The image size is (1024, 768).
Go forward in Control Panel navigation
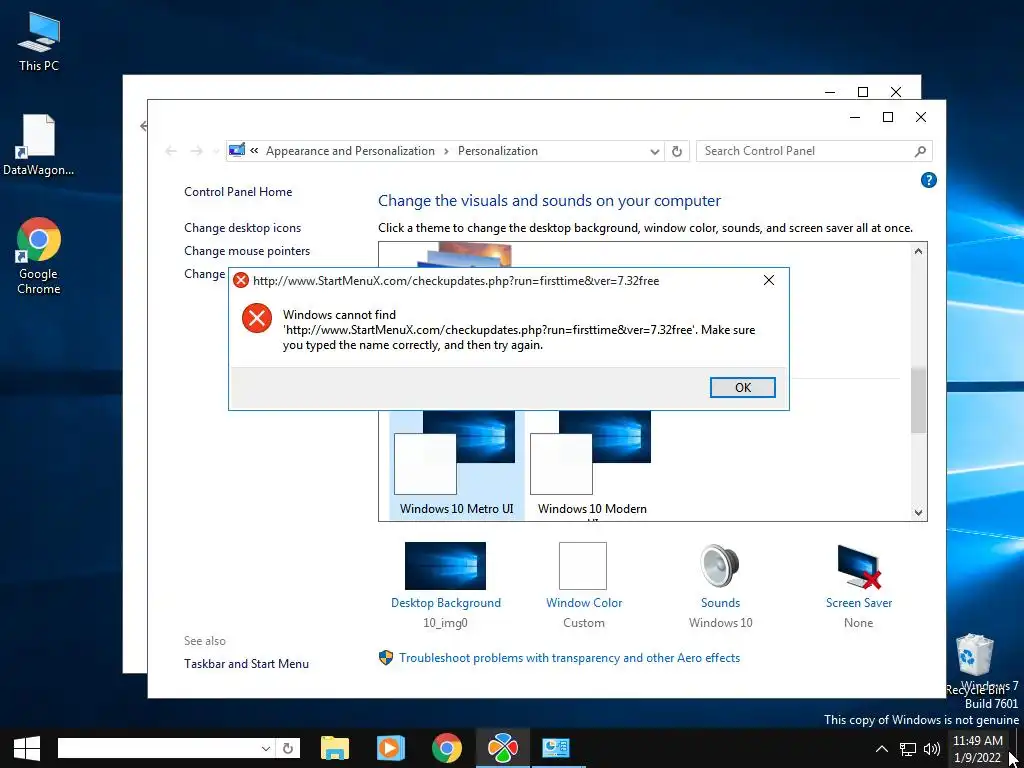click(x=196, y=151)
